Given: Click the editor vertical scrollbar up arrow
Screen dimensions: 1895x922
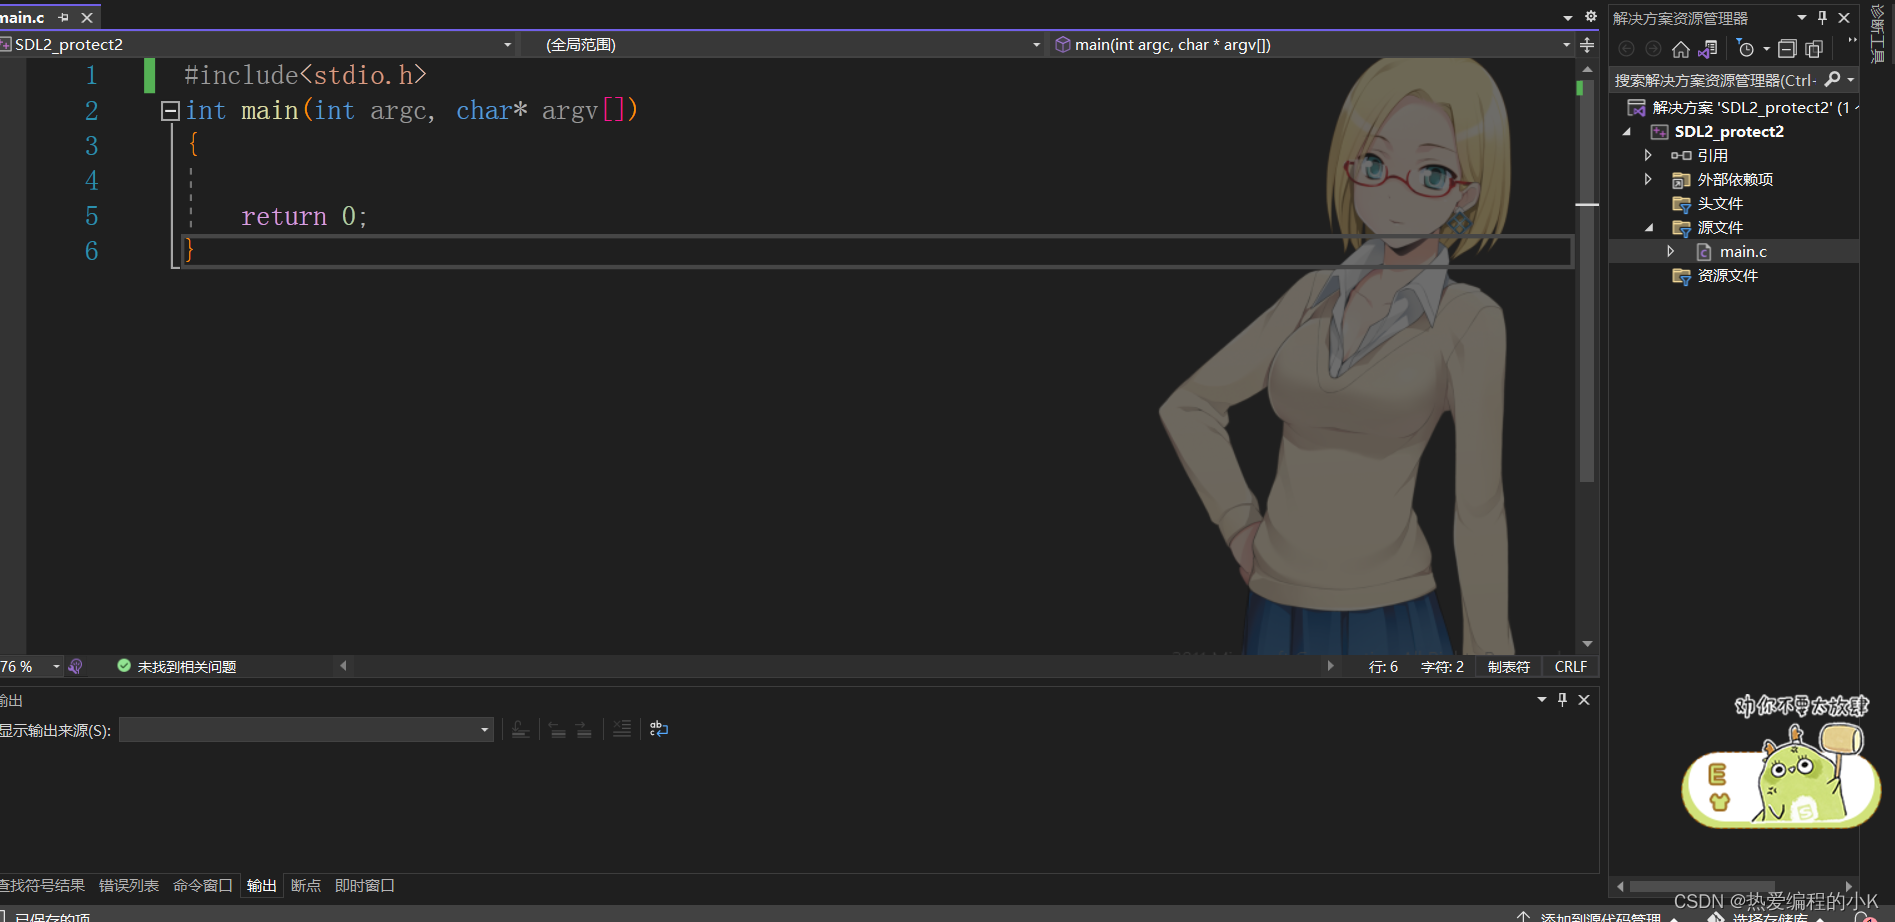Looking at the screenshot, I should tap(1587, 69).
